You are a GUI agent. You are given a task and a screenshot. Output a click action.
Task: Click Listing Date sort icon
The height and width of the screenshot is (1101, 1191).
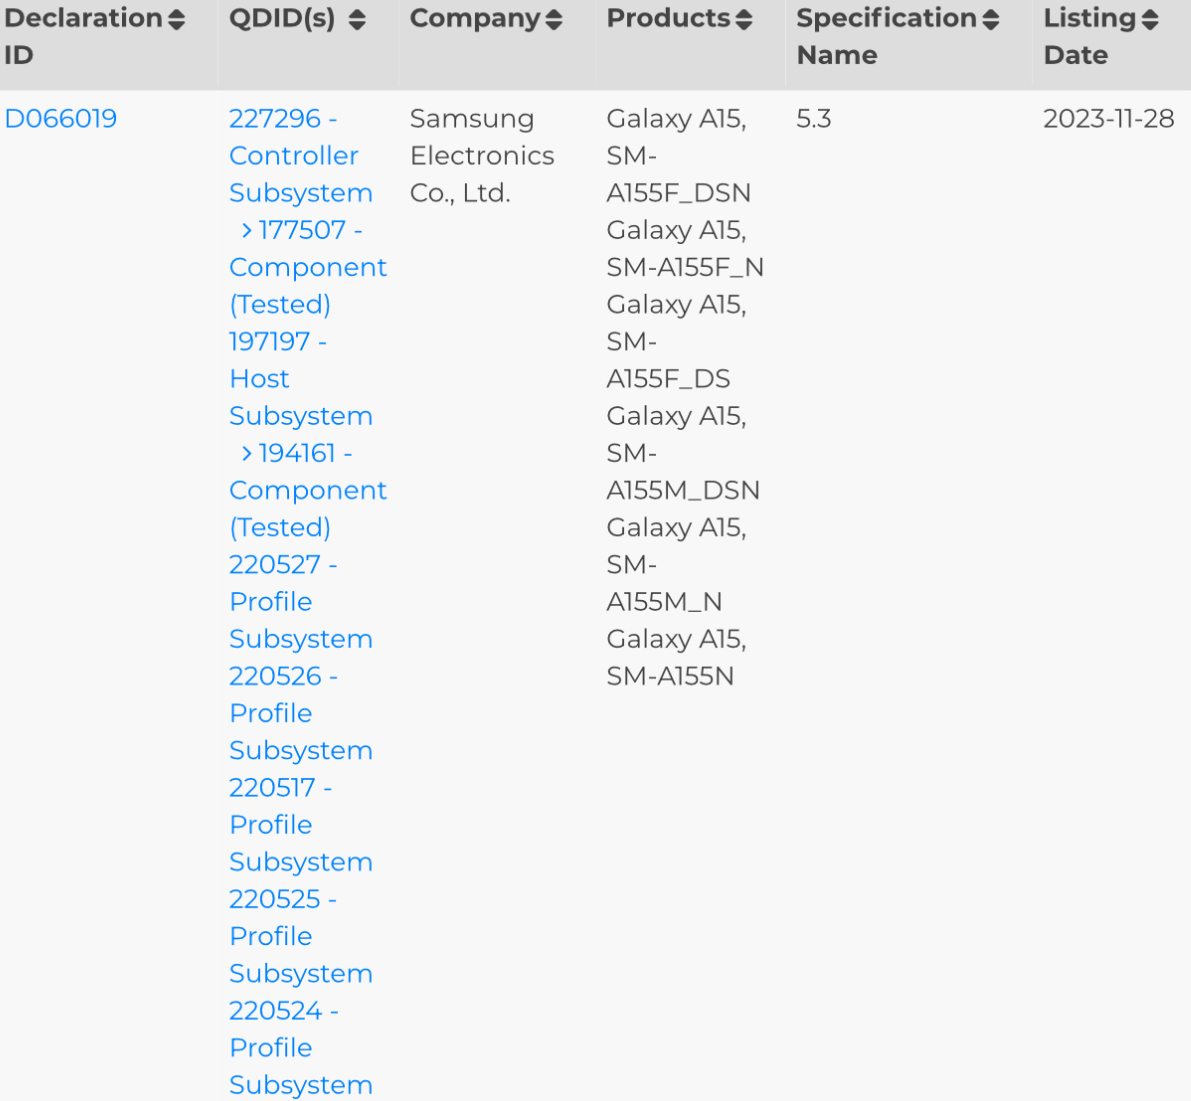click(1150, 19)
